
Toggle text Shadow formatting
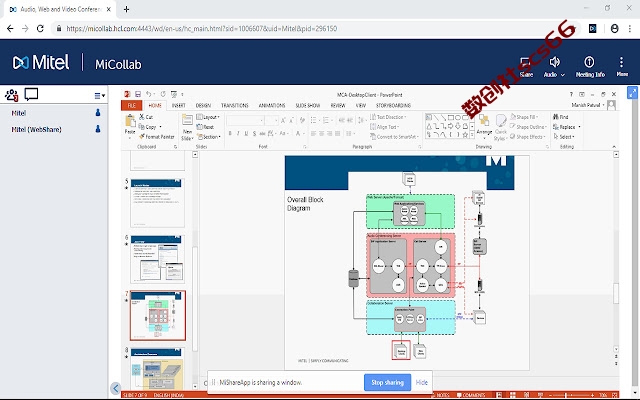254,133
